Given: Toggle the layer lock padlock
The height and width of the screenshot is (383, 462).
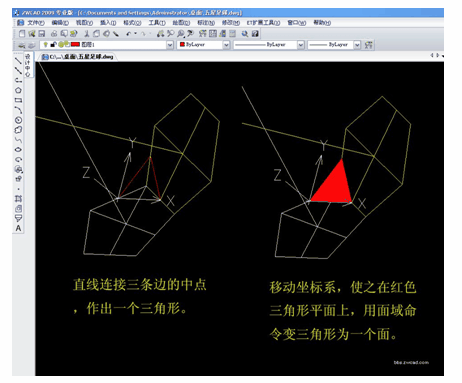Looking at the screenshot, I should 53,44.
